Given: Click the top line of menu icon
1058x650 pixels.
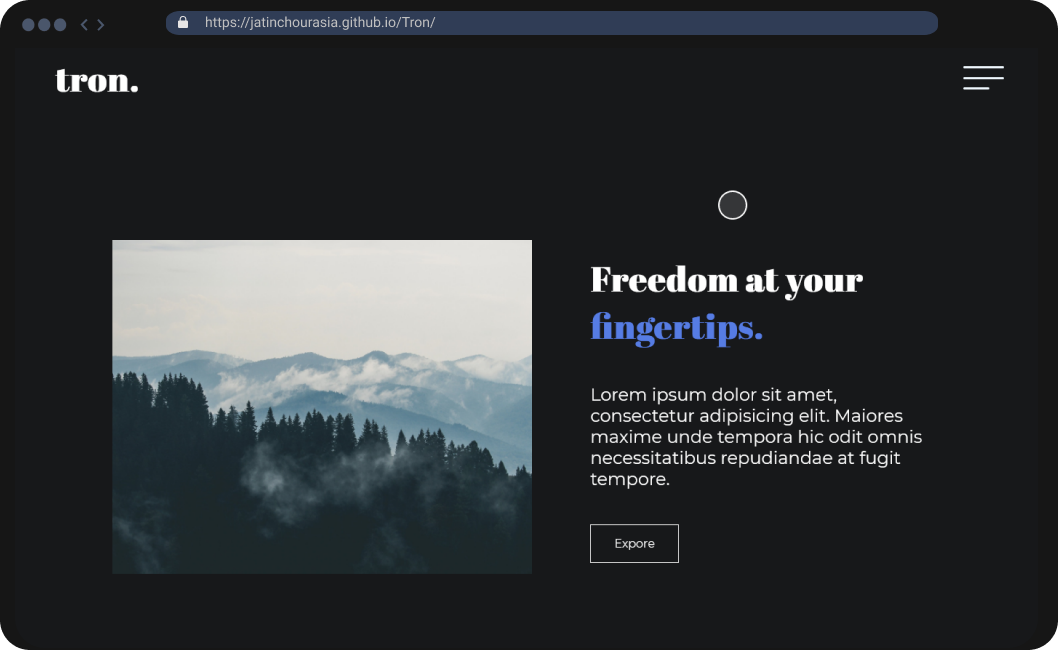Looking at the screenshot, I should pos(983,67).
